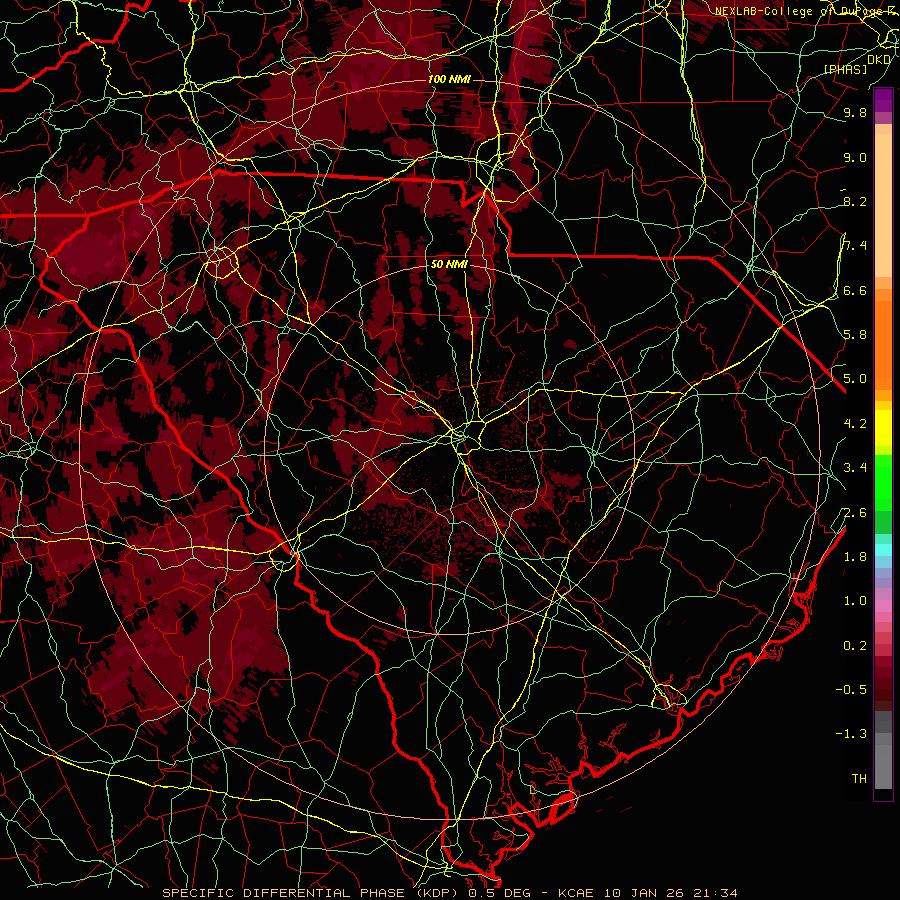Viewport: 900px width, 900px height.
Task: Click the 100 NMI range ring label
Action: coord(449,79)
